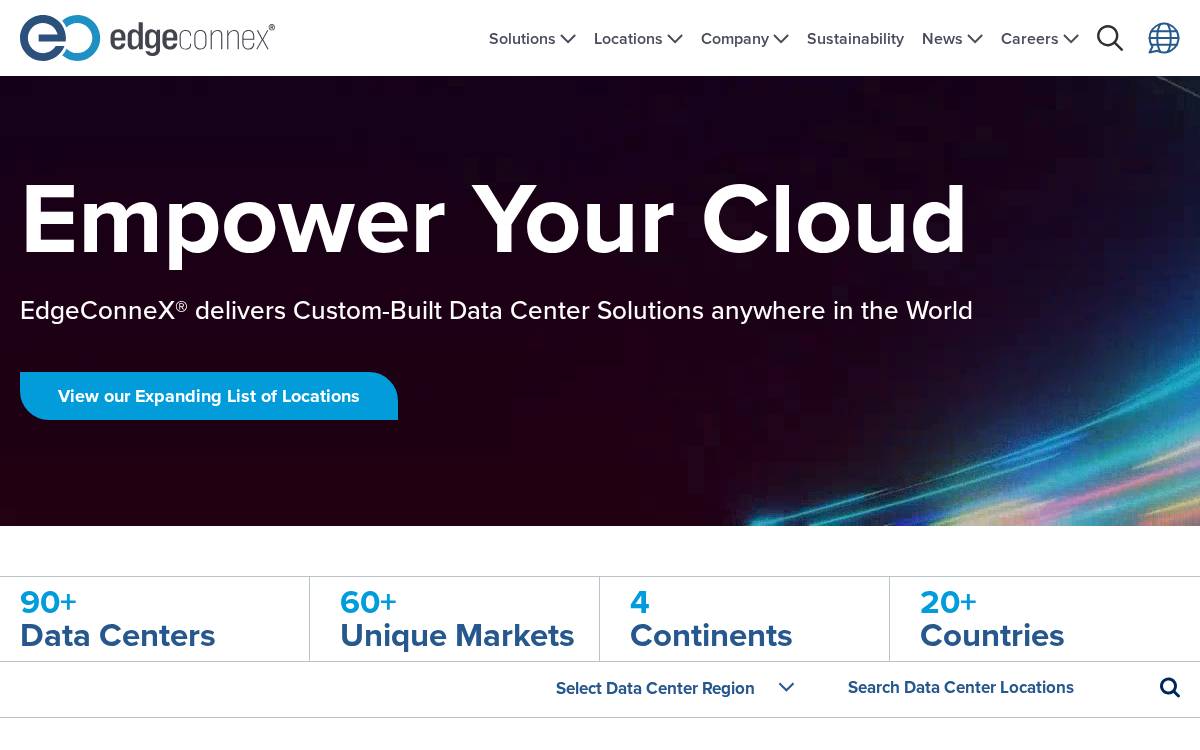Go to the Sustainability page
This screenshot has height=750, width=1200.
(x=855, y=39)
